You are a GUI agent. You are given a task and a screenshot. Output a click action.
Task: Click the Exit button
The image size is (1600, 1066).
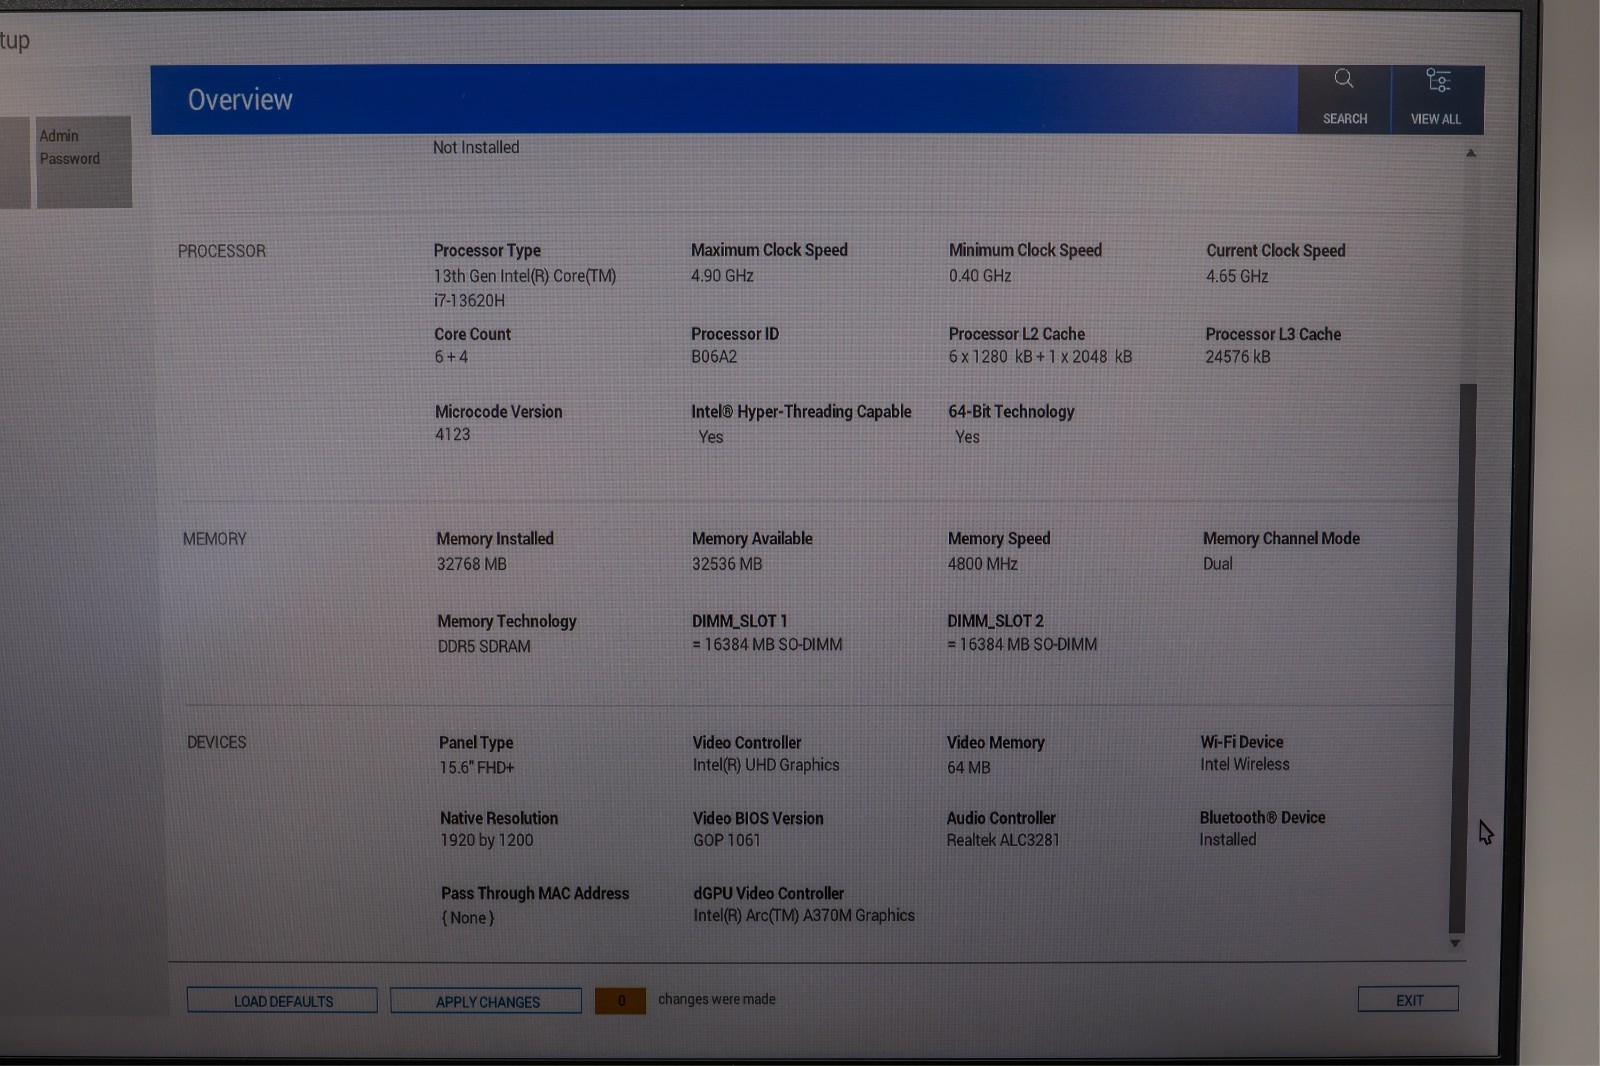point(1408,1000)
